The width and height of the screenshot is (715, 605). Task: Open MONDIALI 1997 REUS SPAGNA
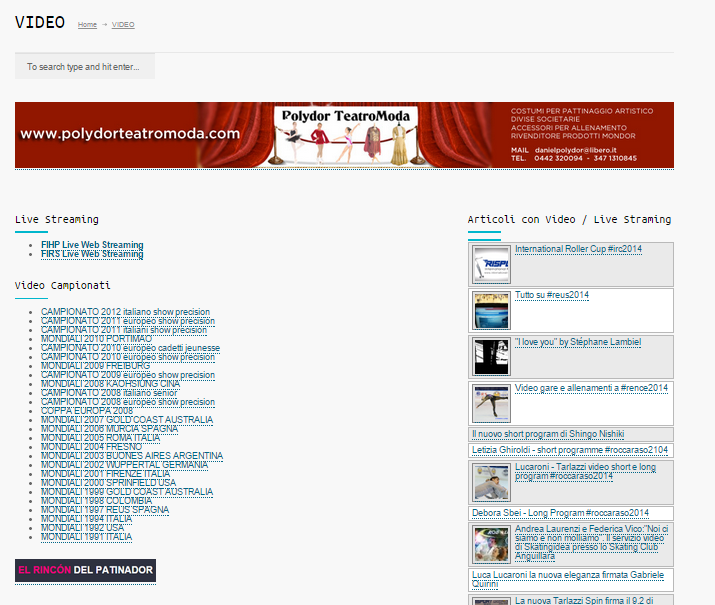pos(105,510)
